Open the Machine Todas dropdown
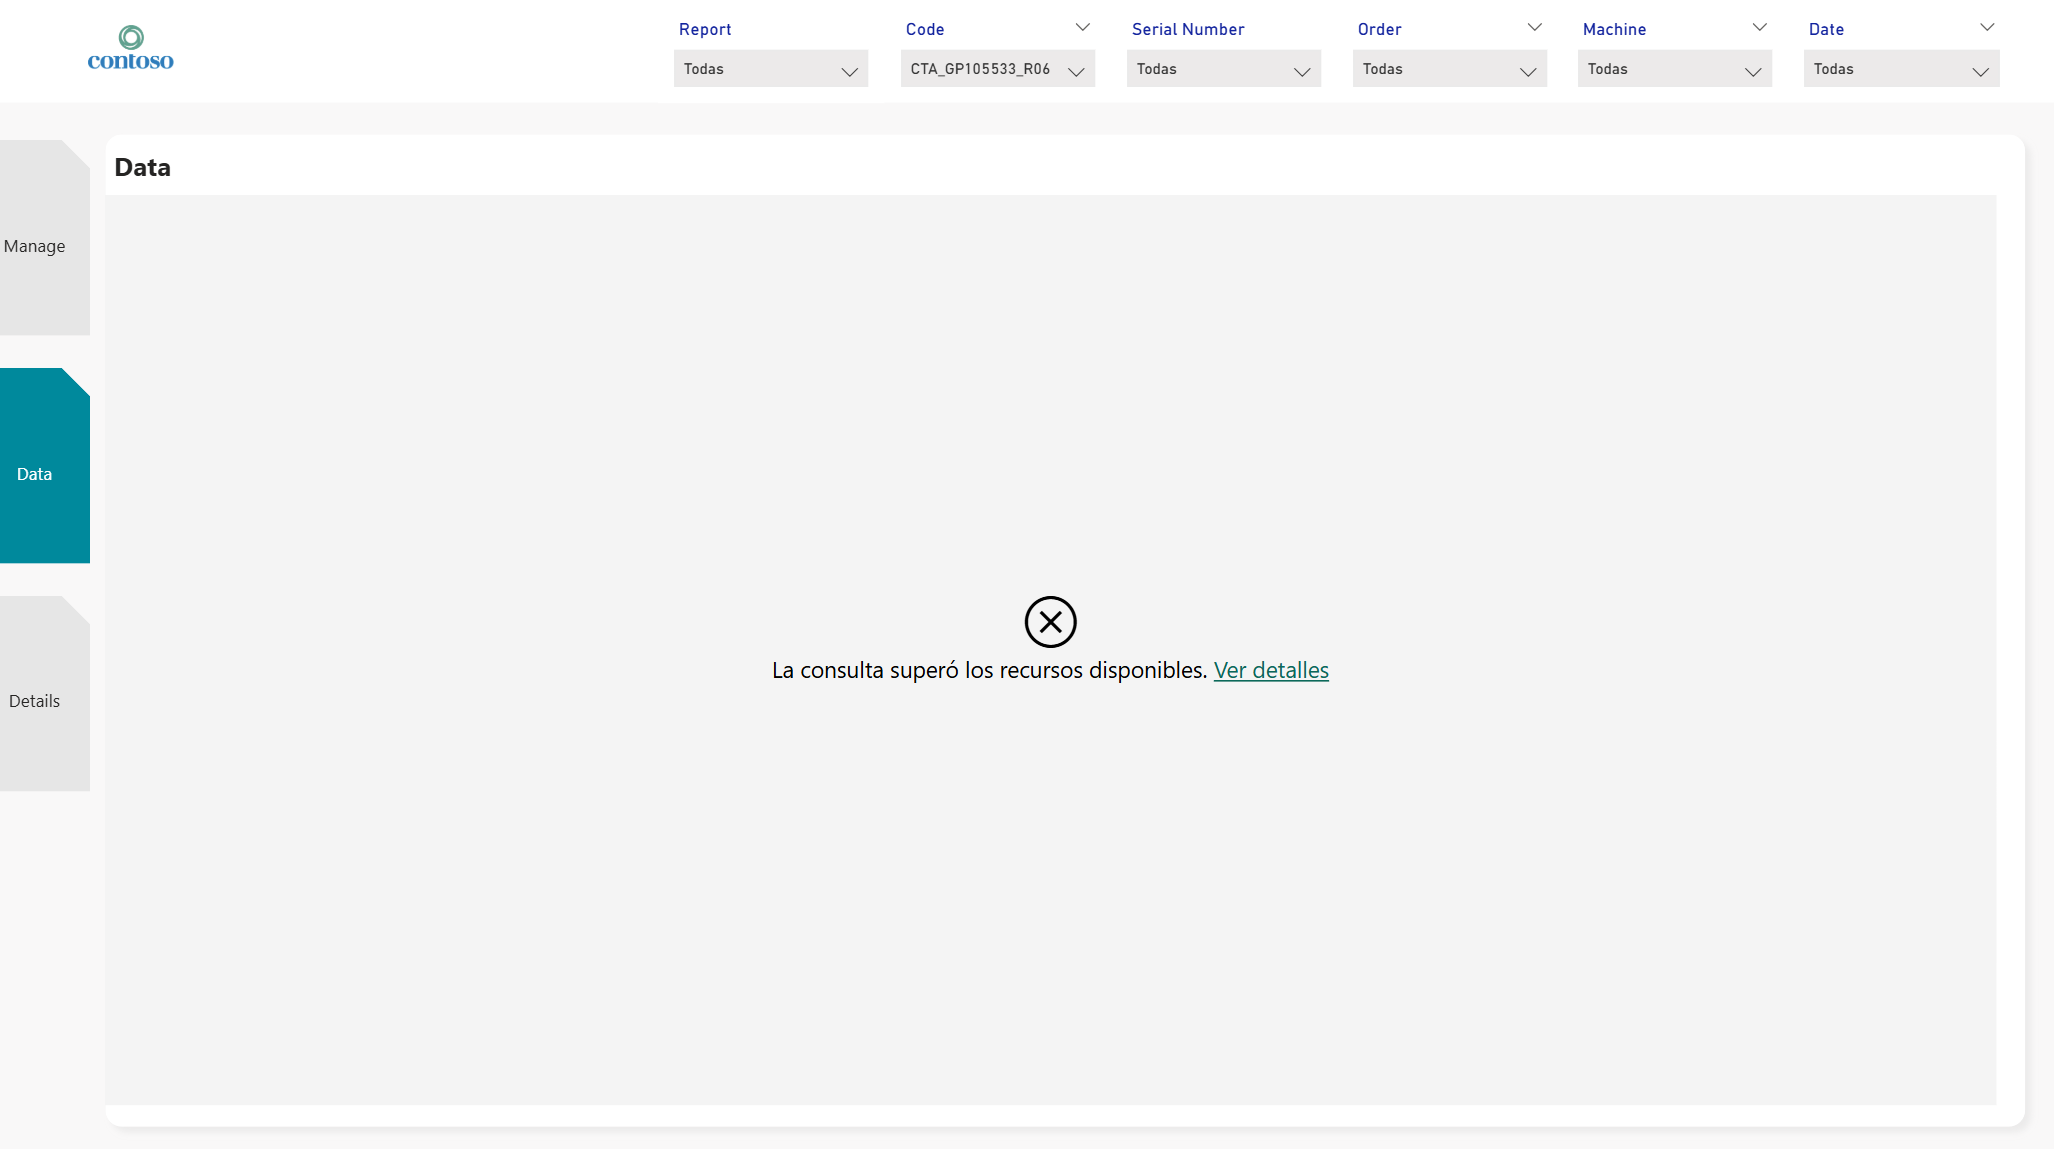2054x1149 pixels. [x=1674, y=68]
